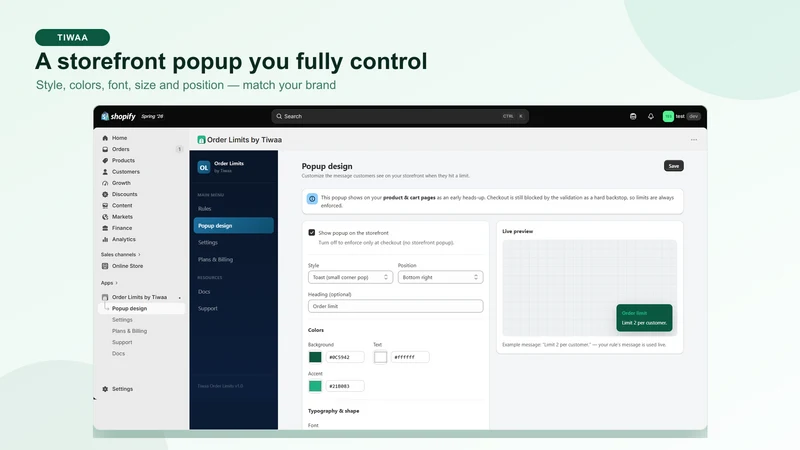Click the Orders count badge
This screenshot has height=450, width=800.
click(179, 149)
